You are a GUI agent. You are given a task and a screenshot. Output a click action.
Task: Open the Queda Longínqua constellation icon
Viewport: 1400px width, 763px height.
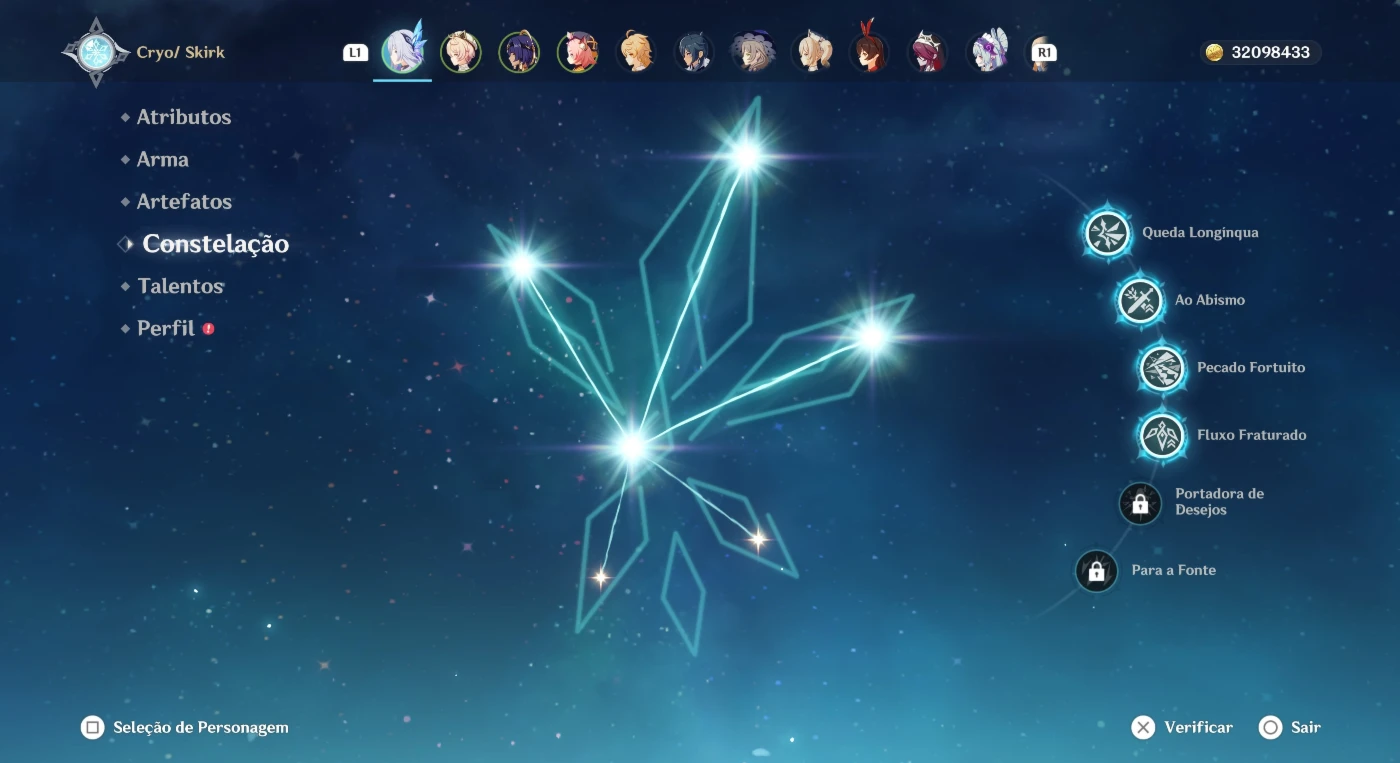[x=1108, y=233]
